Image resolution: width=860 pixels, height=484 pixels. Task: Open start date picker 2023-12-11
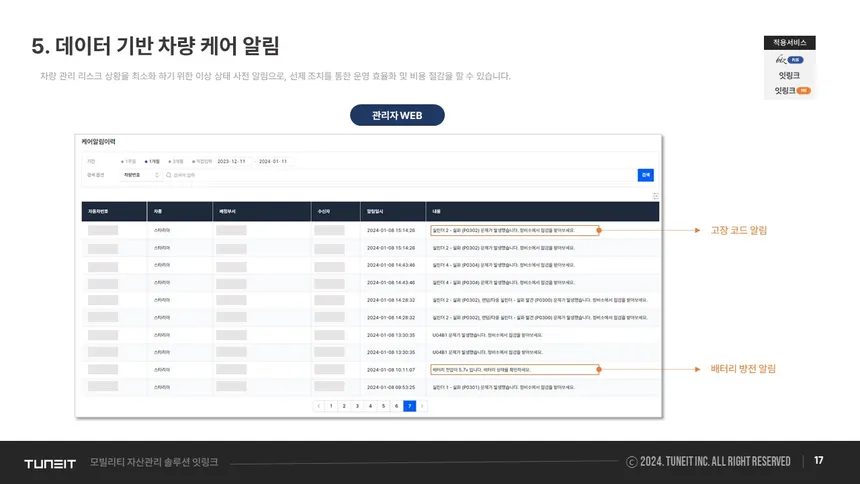pos(233,161)
